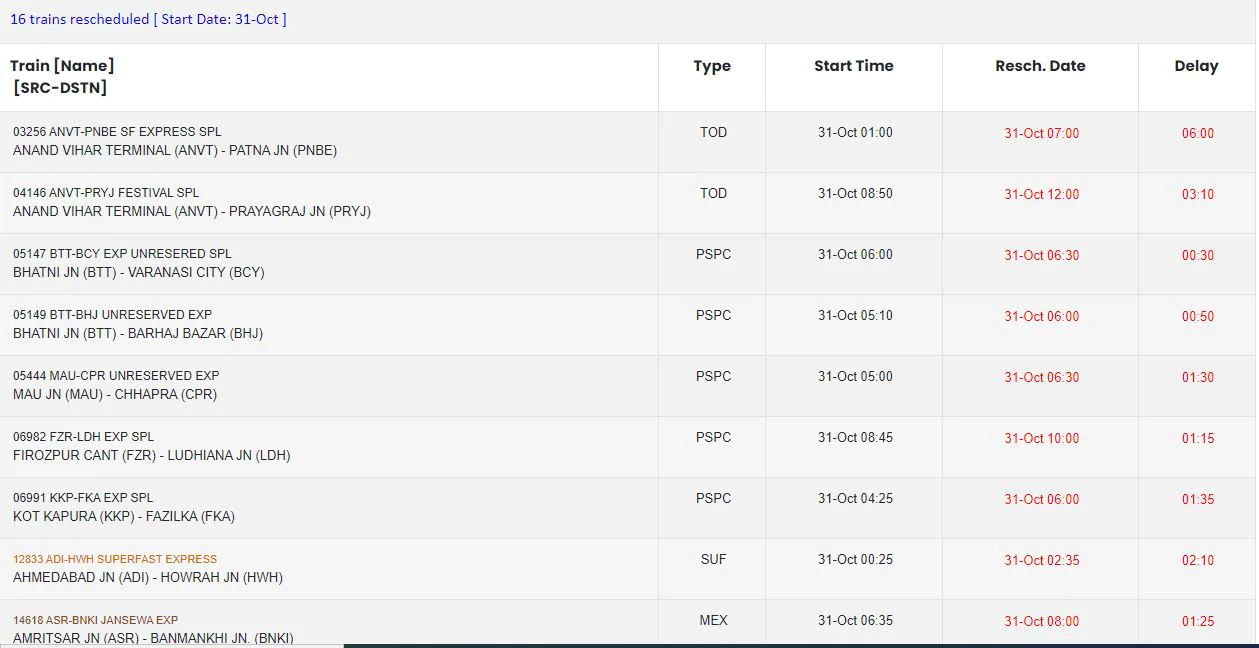
Task: Click PSPC type for train 06982
Action: tap(713, 437)
